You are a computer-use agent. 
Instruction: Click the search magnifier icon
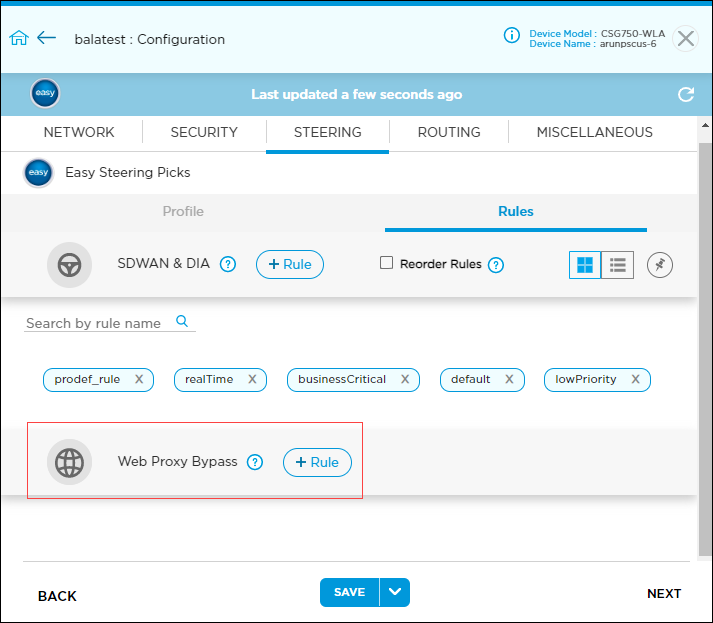tap(182, 321)
